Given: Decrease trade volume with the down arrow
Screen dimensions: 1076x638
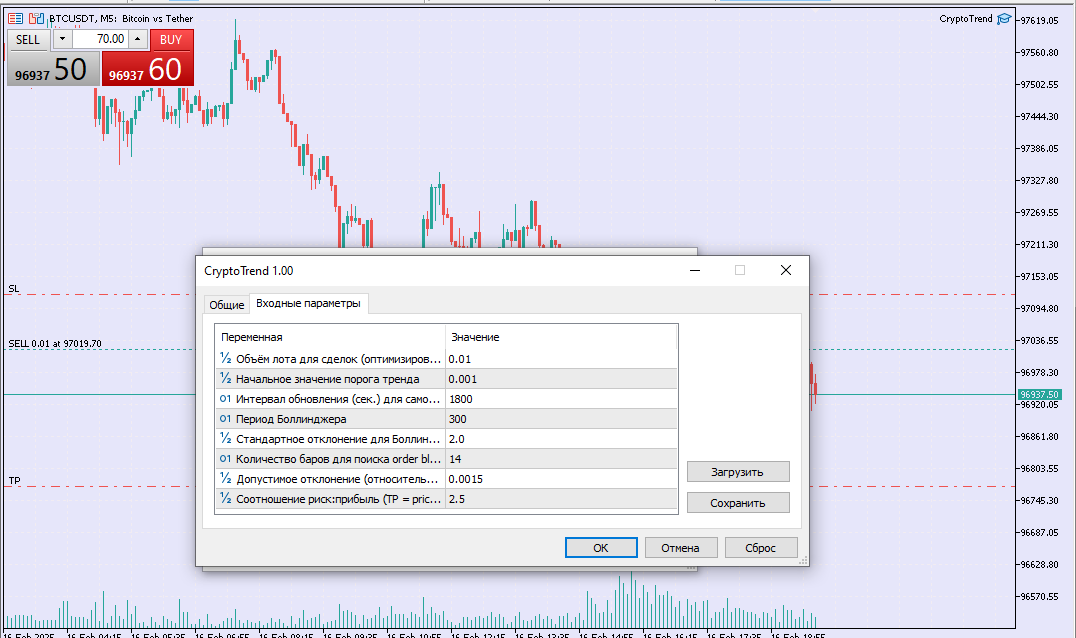Looking at the screenshot, I should (62, 38).
